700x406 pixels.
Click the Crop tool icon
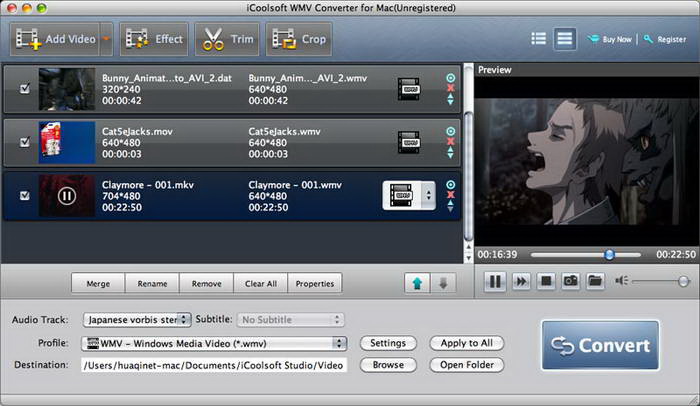tap(299, 39)
